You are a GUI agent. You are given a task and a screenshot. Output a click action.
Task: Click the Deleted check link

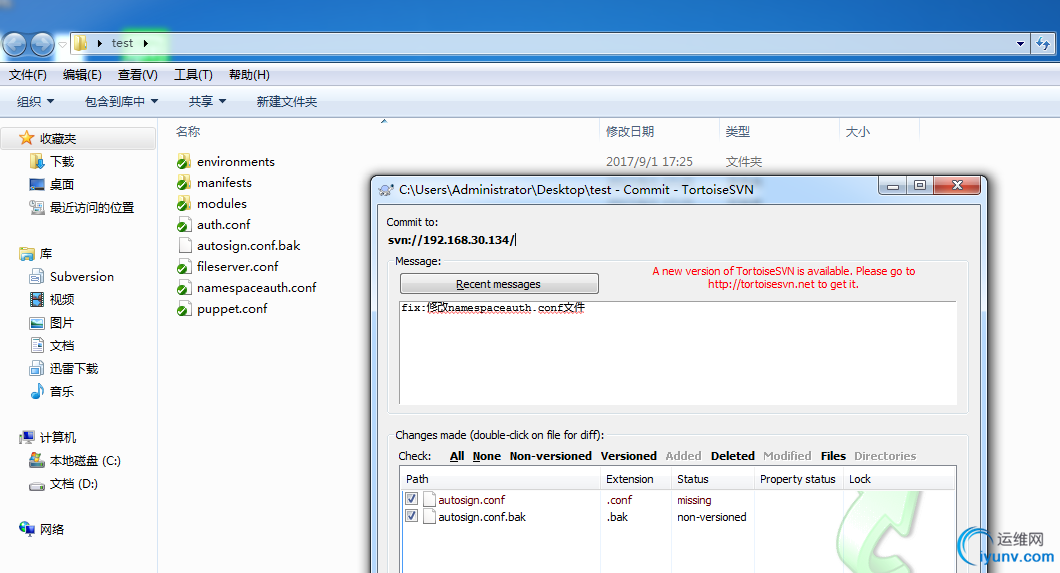click(x=733, y=456)
